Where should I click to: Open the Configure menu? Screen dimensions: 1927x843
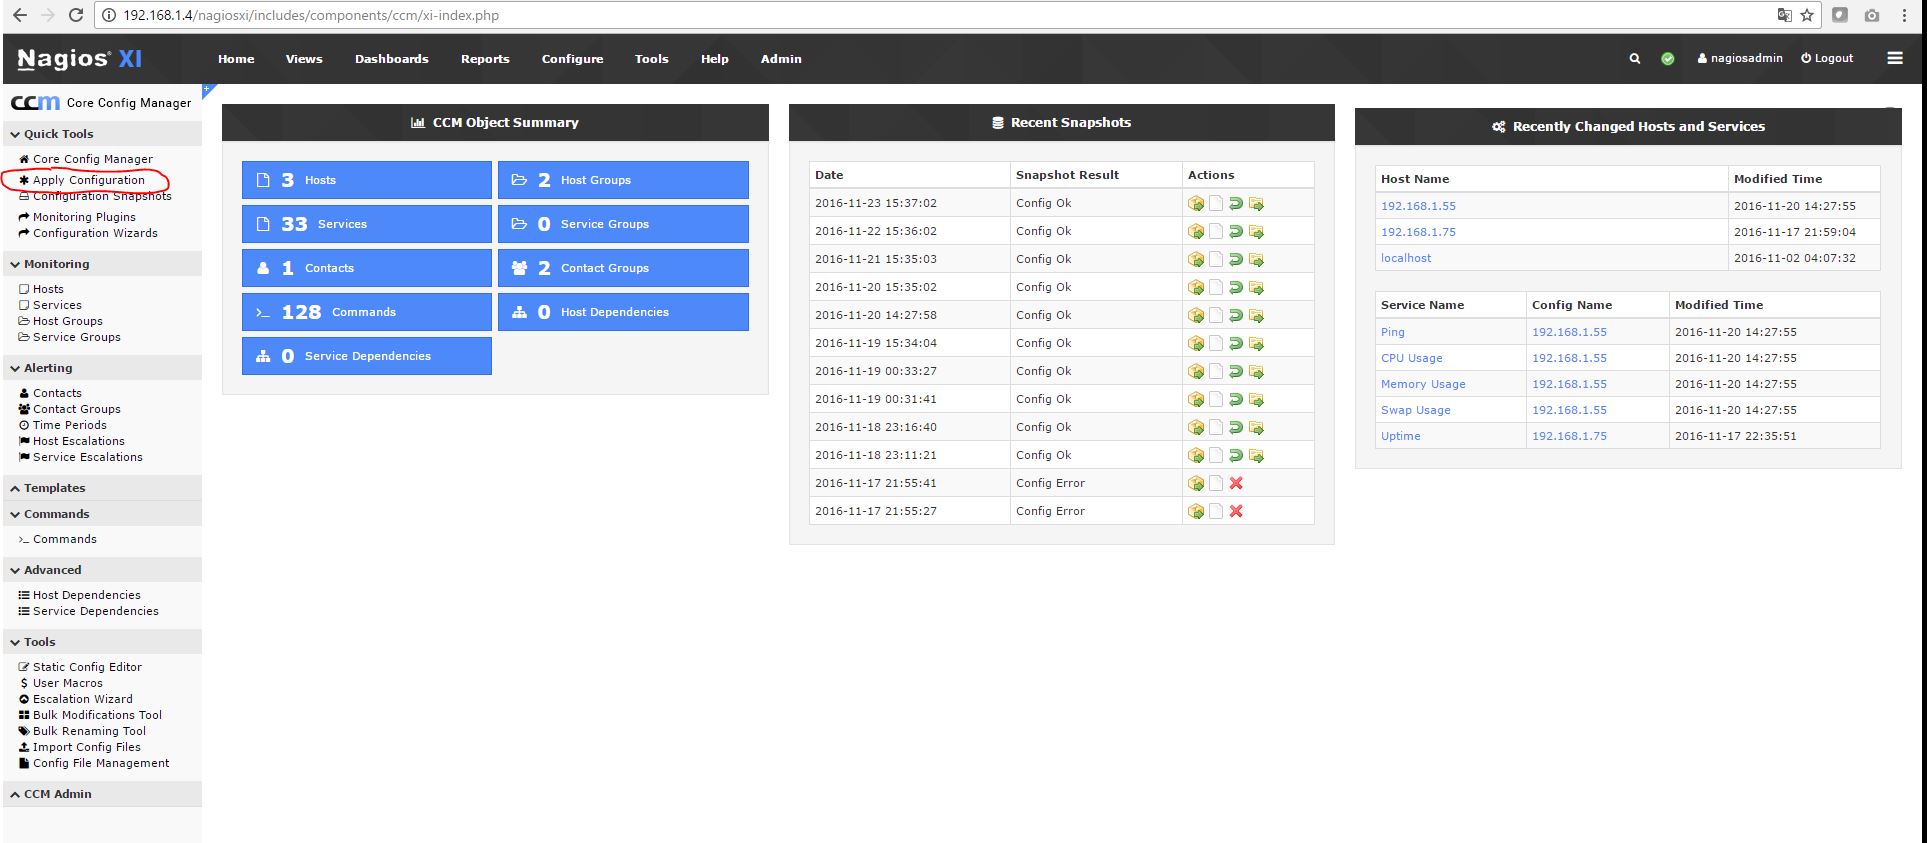tap(573, 59)
